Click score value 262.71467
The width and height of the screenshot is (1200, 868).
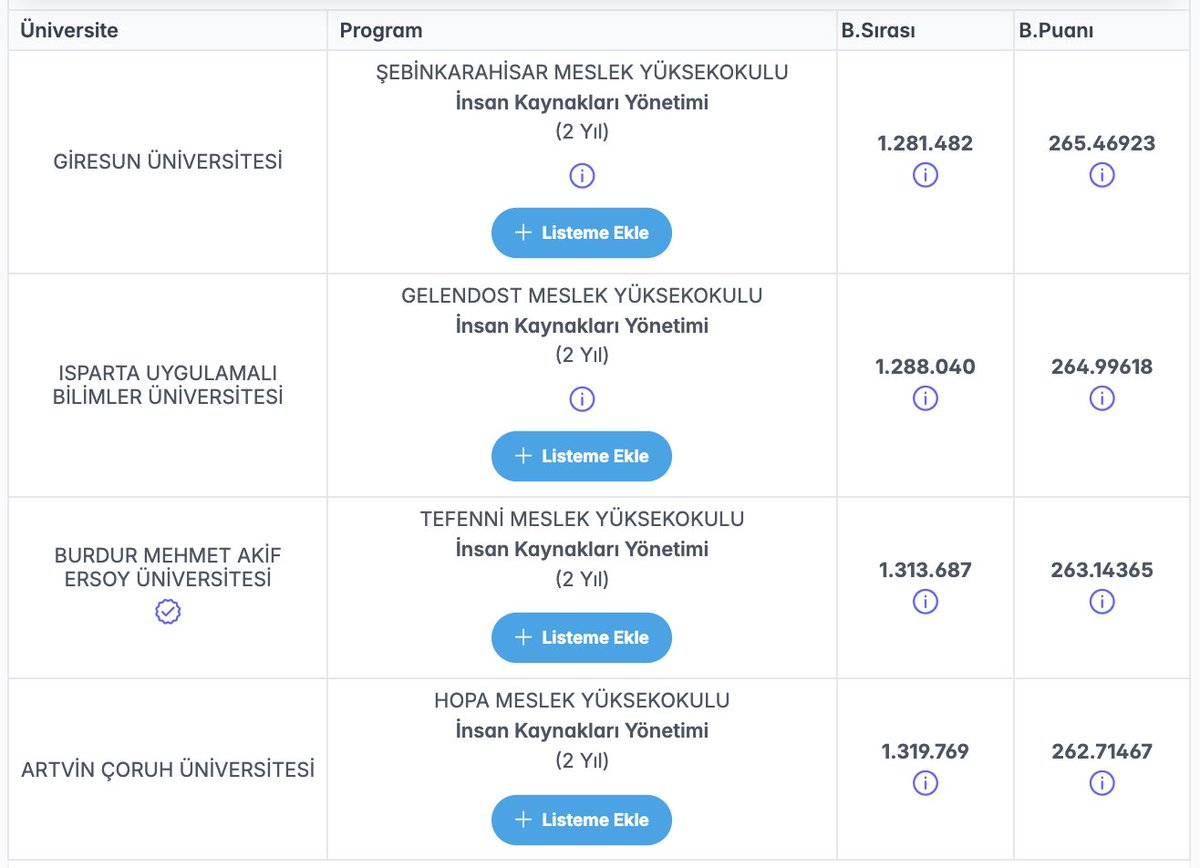click(1102, 752)
